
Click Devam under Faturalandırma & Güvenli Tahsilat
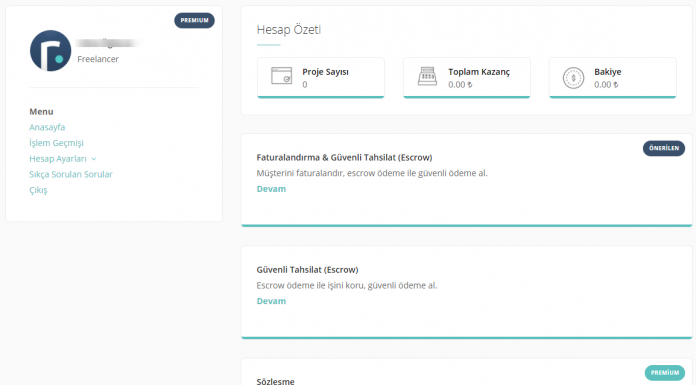click(x=271, y=189)
